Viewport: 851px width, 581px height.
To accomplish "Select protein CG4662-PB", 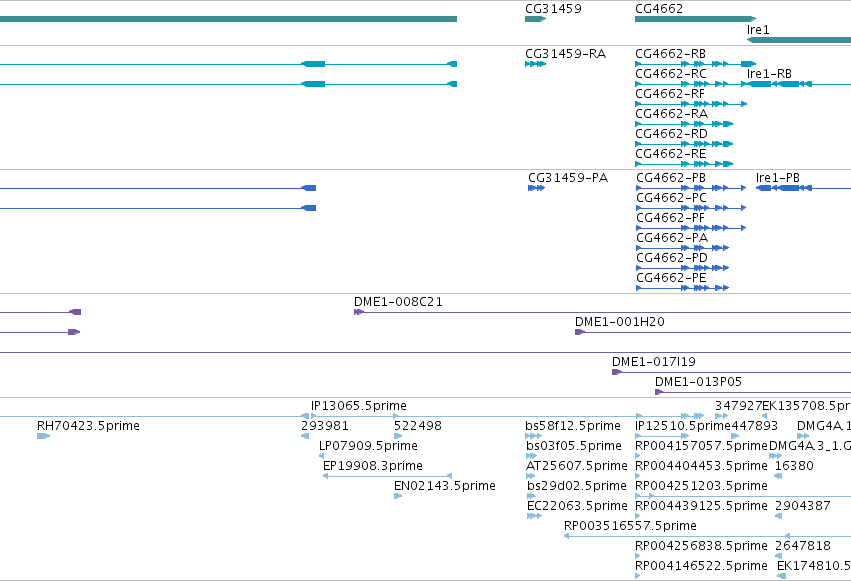I will coord(671,178).
